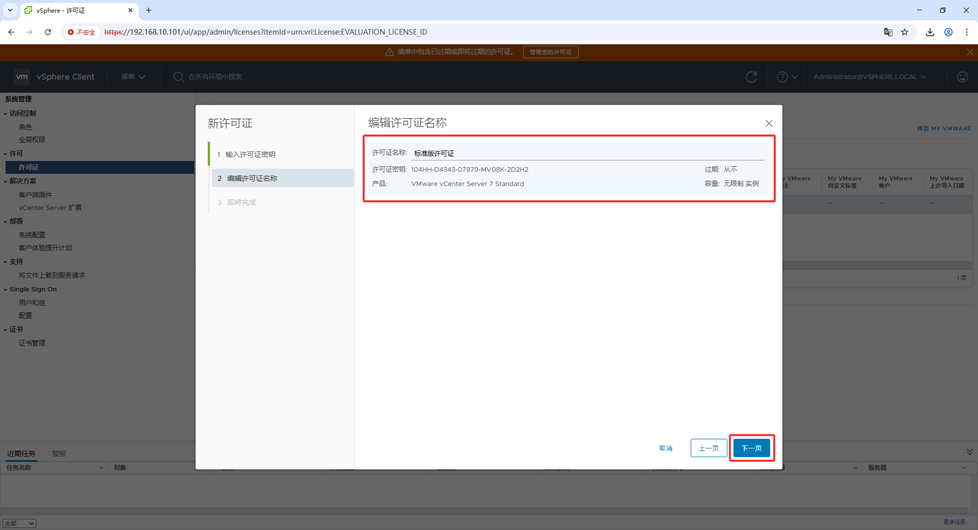Image resolution: width=978 pixels, height=530 pixels.
Task: Open the 菜单 dropdown
Action: coord(133,77)
